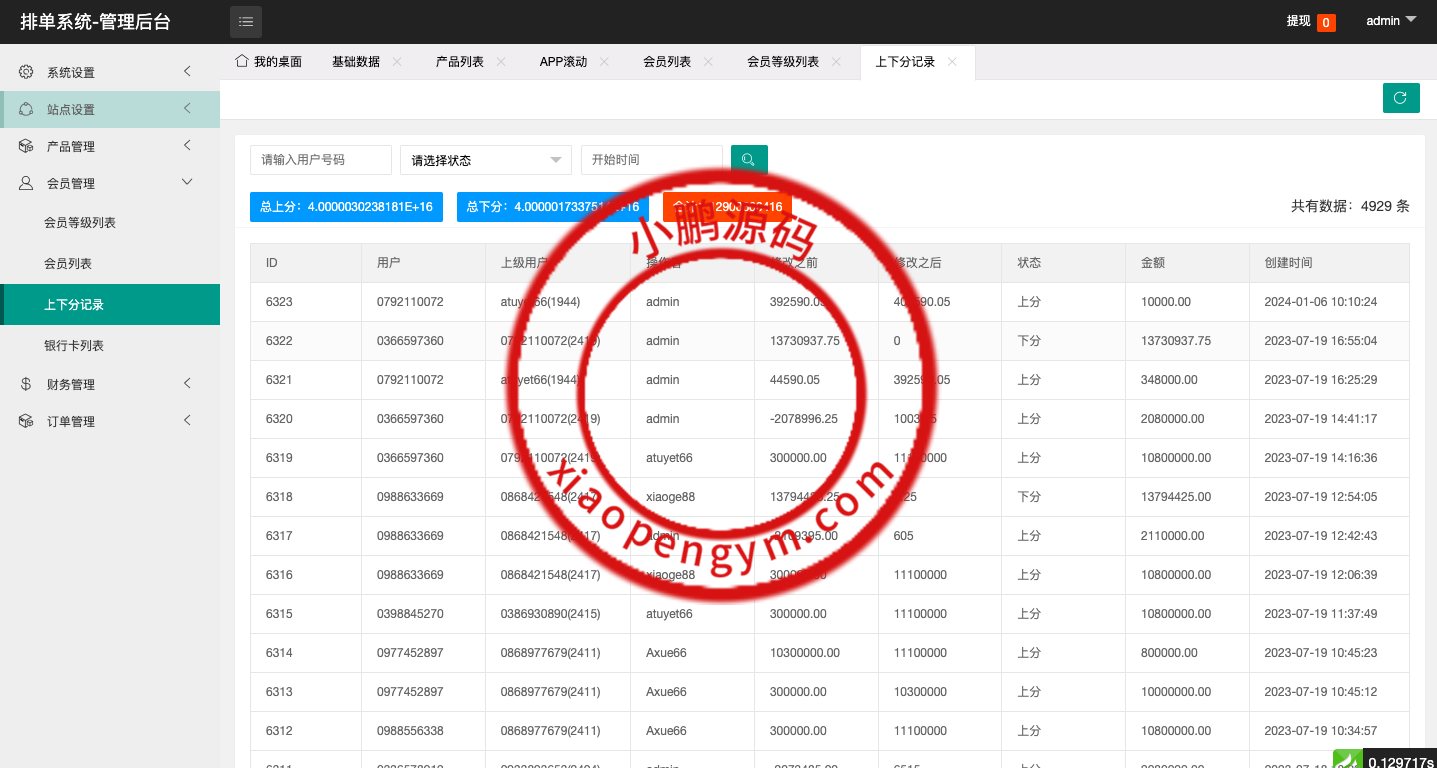Click the 产品管理 cube icon
The height and width of the screenshot is (768, 1437).
click(x=26, y=146)
